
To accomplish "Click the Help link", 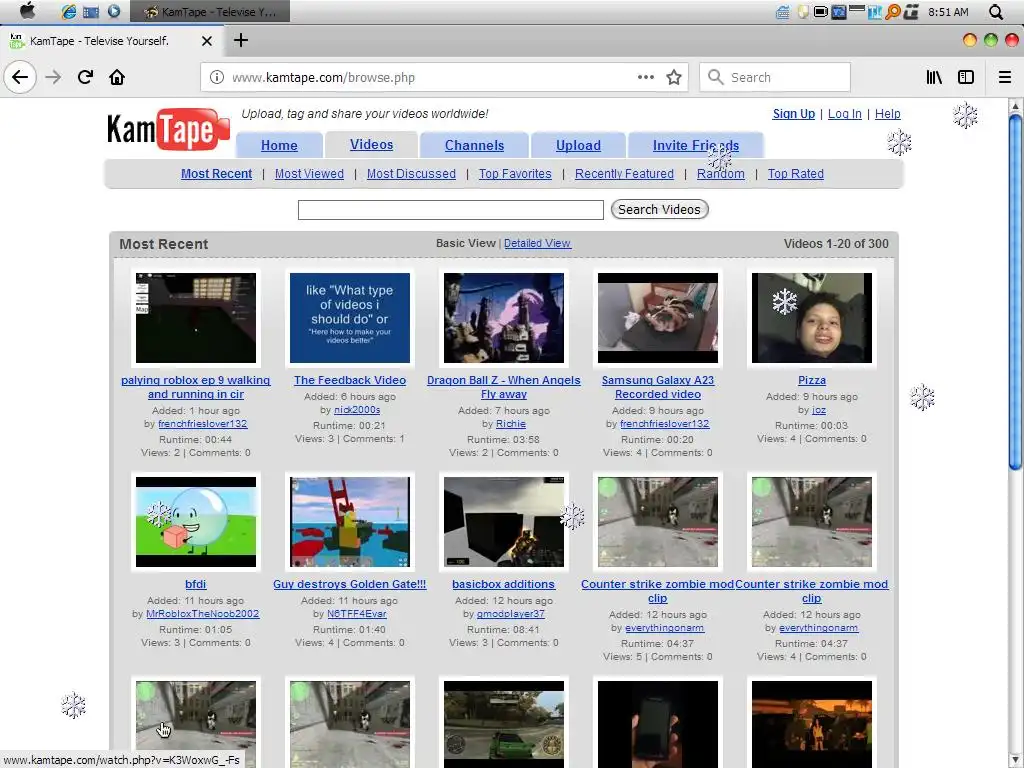I will pyautogui.click(x=888, y=114).
